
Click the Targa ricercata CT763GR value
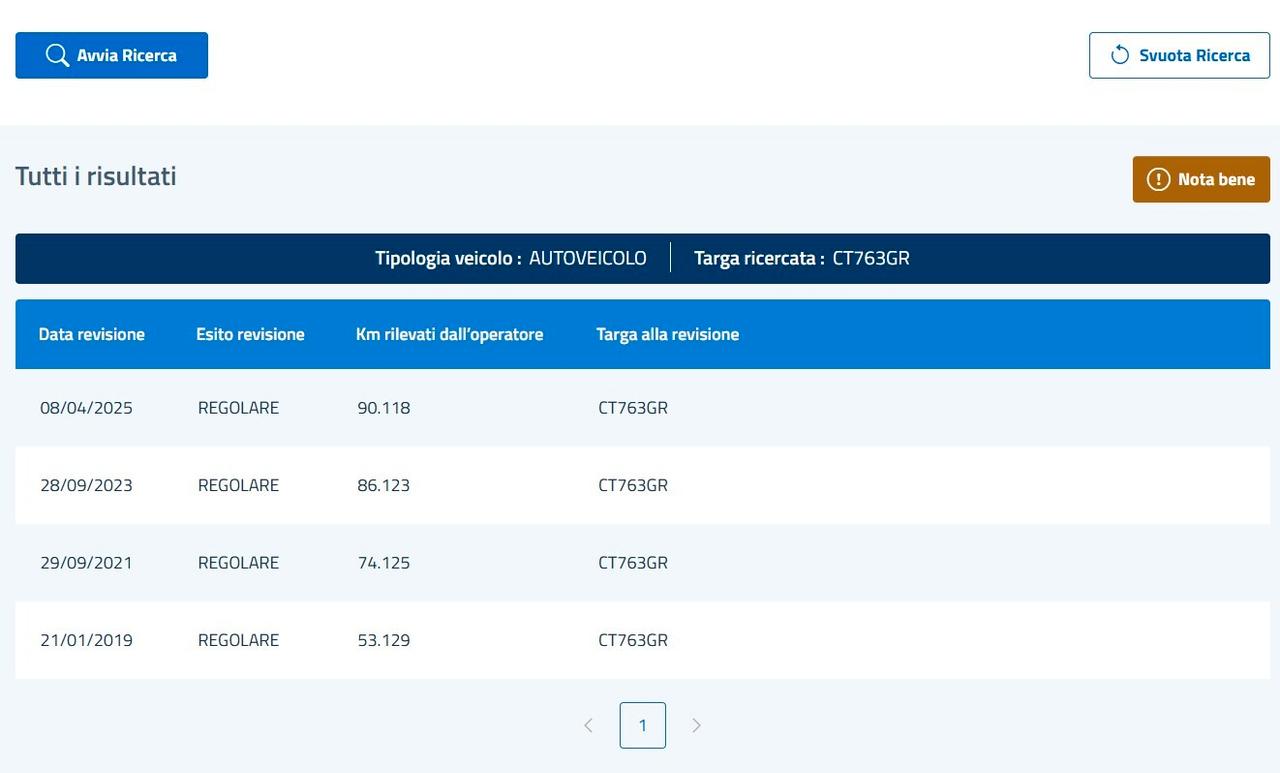pyautogui.click(x=871, y=258)
